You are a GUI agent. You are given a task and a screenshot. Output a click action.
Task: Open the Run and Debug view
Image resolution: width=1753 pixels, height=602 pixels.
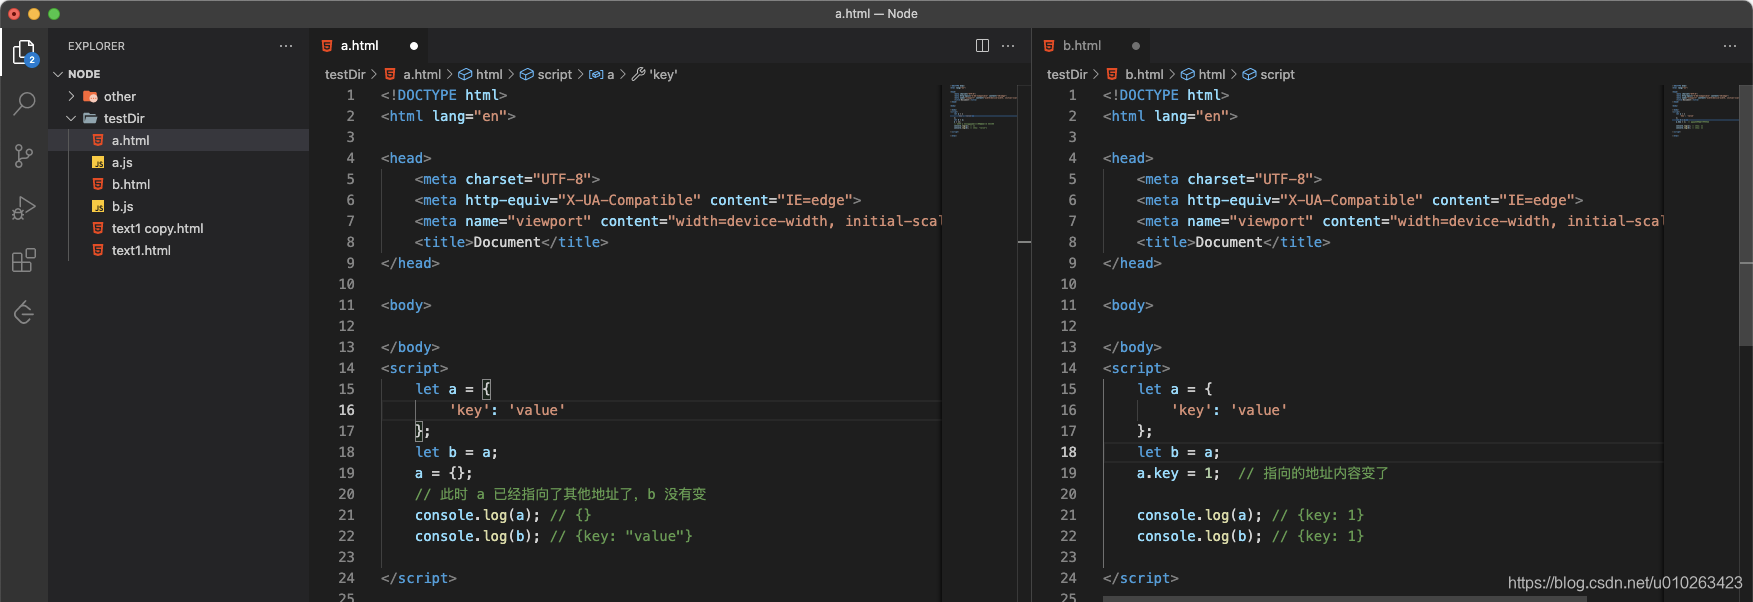click(24, 208)
